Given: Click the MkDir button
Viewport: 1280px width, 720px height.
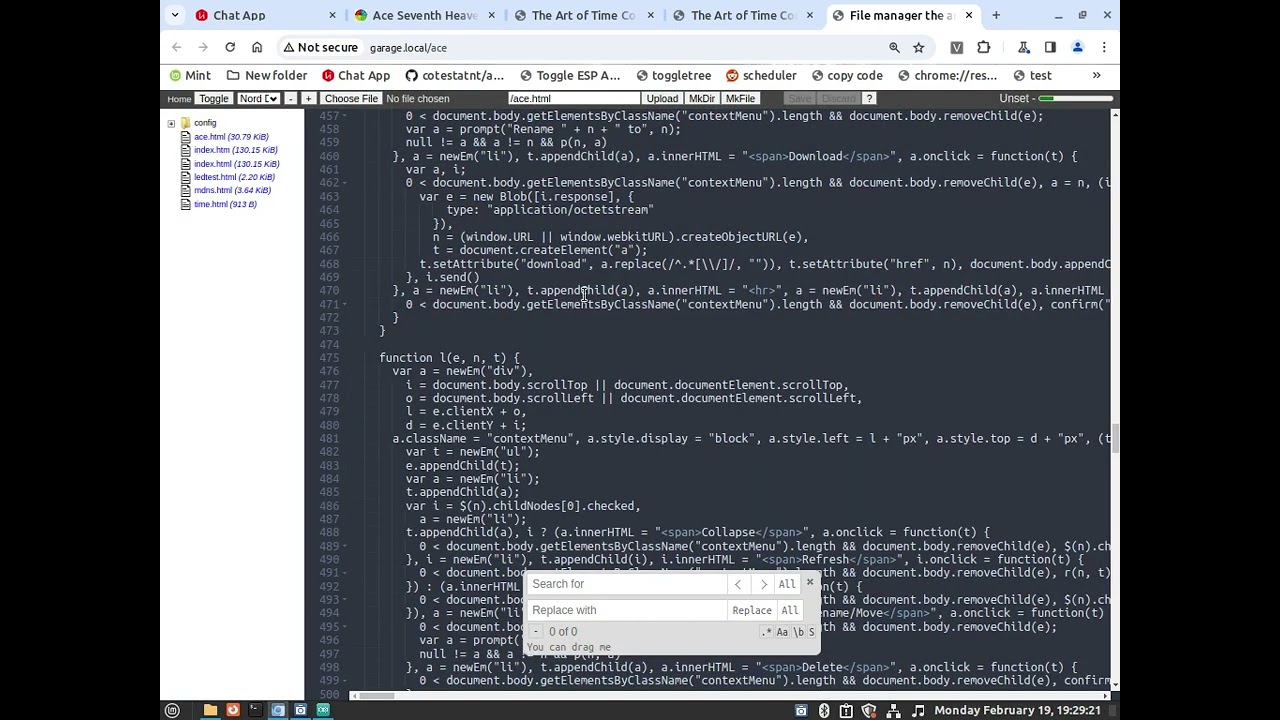Looking at the screenshot, I should (702, 99).
